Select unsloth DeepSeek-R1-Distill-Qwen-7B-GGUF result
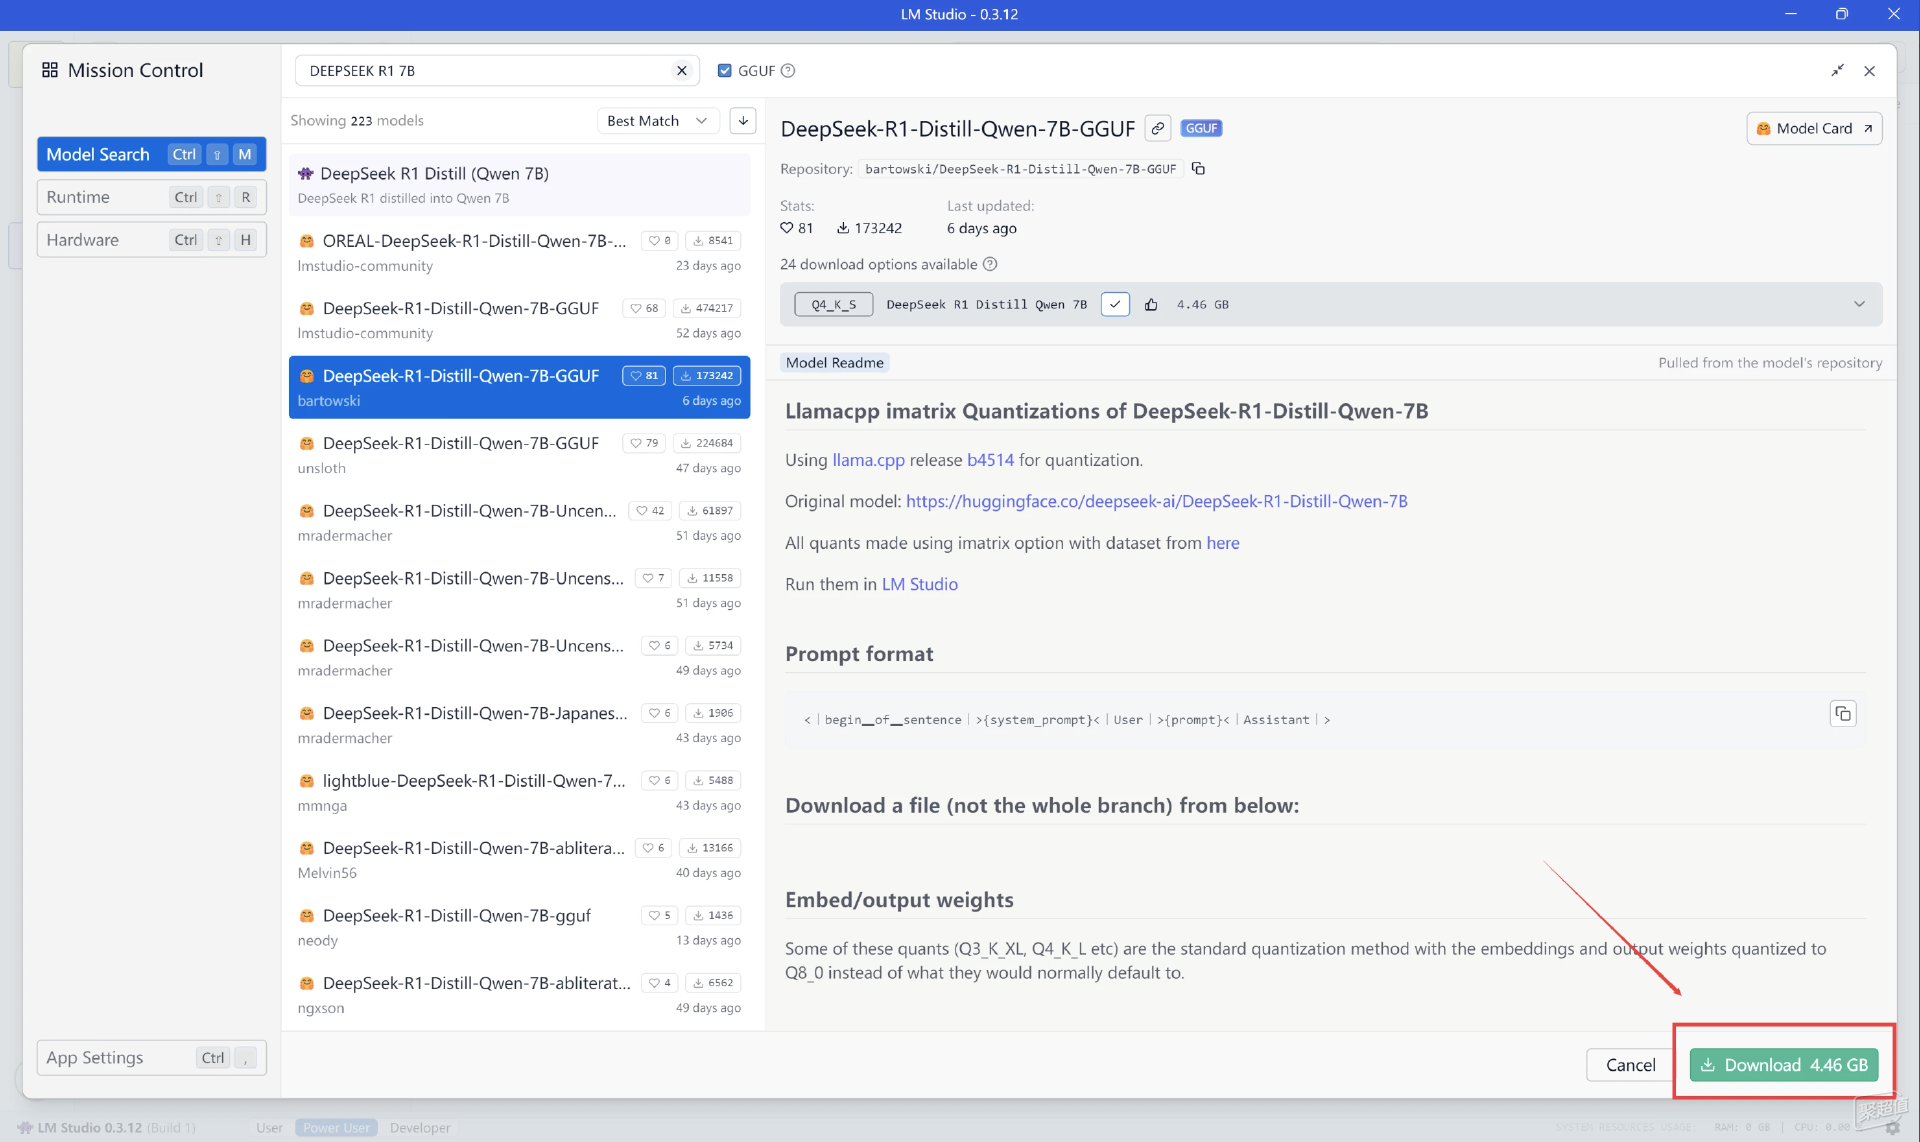Viewport: 1920px width, 1142px height. (x=519, y=455)
